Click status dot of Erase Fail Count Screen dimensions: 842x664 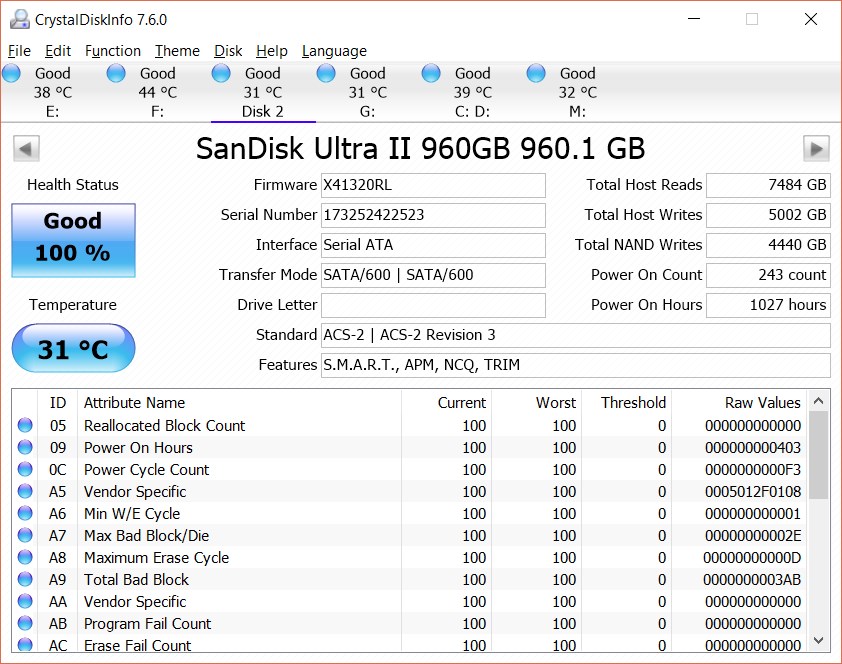[25, 644]
